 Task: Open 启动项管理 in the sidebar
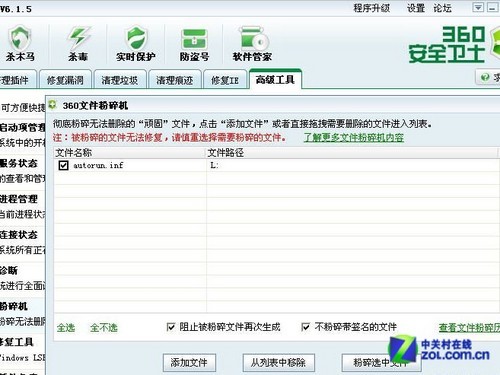[22, 128]
